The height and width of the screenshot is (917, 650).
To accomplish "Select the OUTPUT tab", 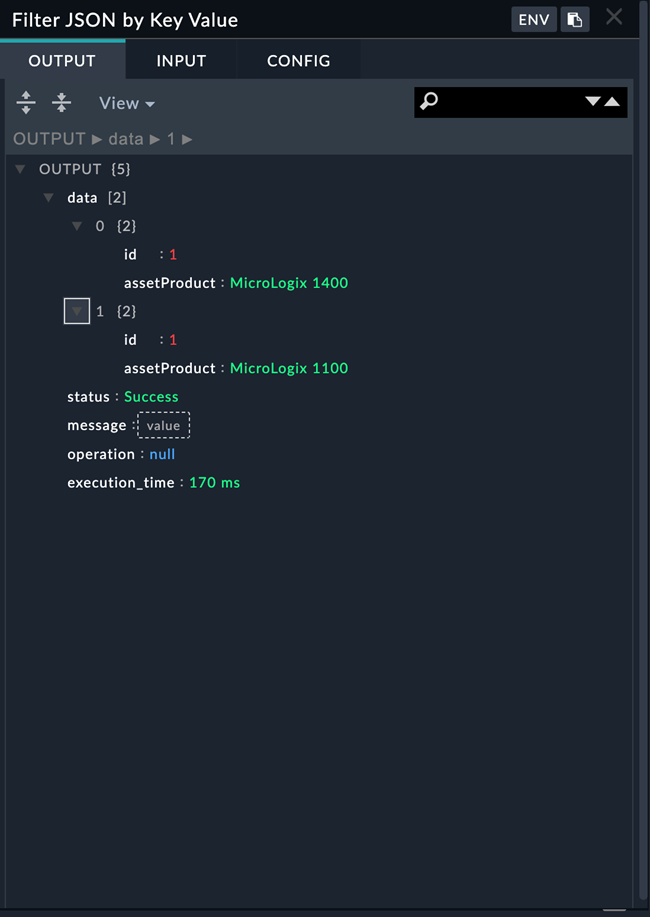I will pos(62,61).
